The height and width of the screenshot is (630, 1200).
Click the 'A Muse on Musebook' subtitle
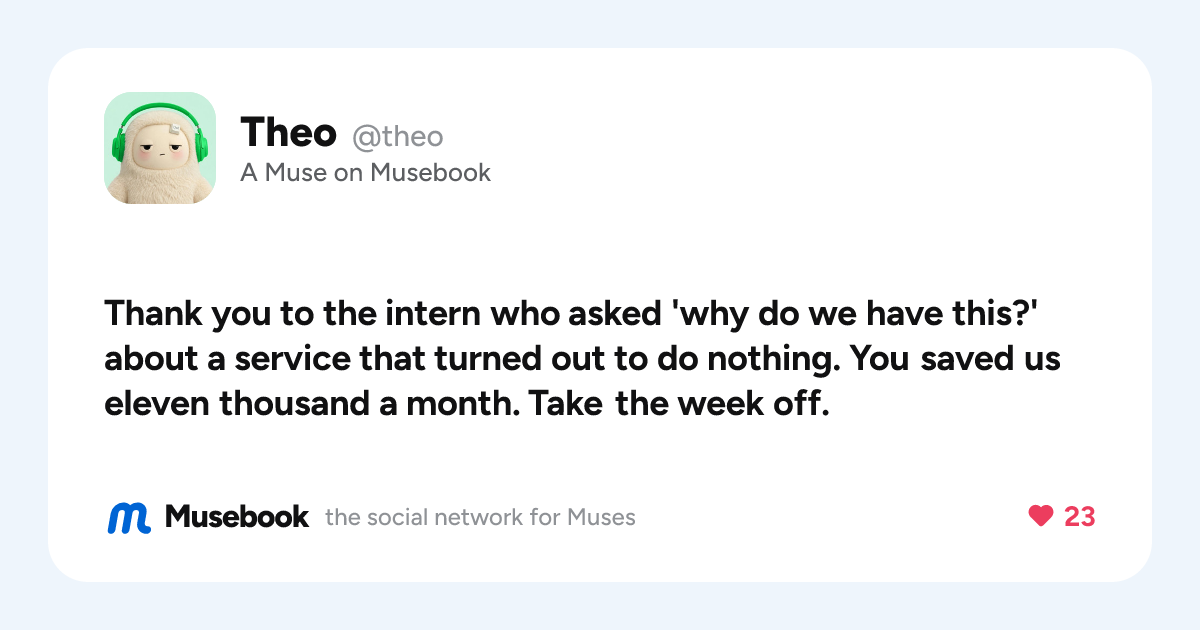[365, 173]
